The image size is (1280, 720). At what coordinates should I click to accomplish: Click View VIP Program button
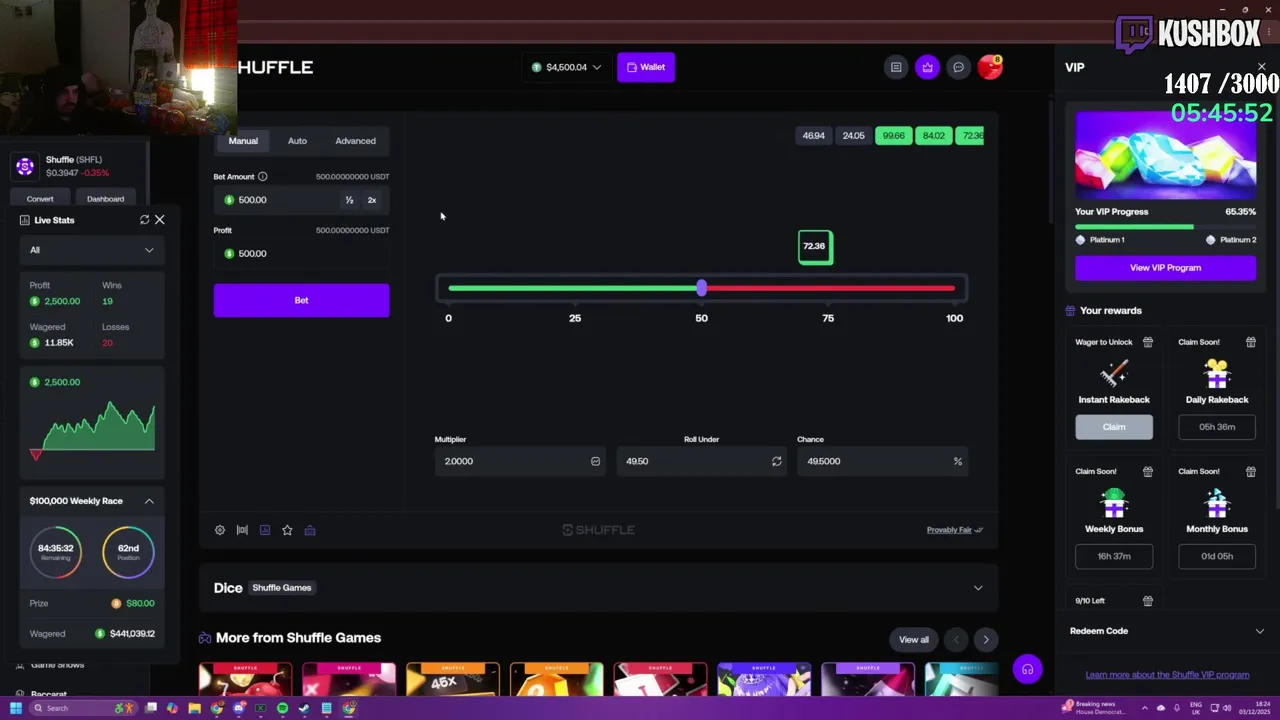(x=1165, y=268)
